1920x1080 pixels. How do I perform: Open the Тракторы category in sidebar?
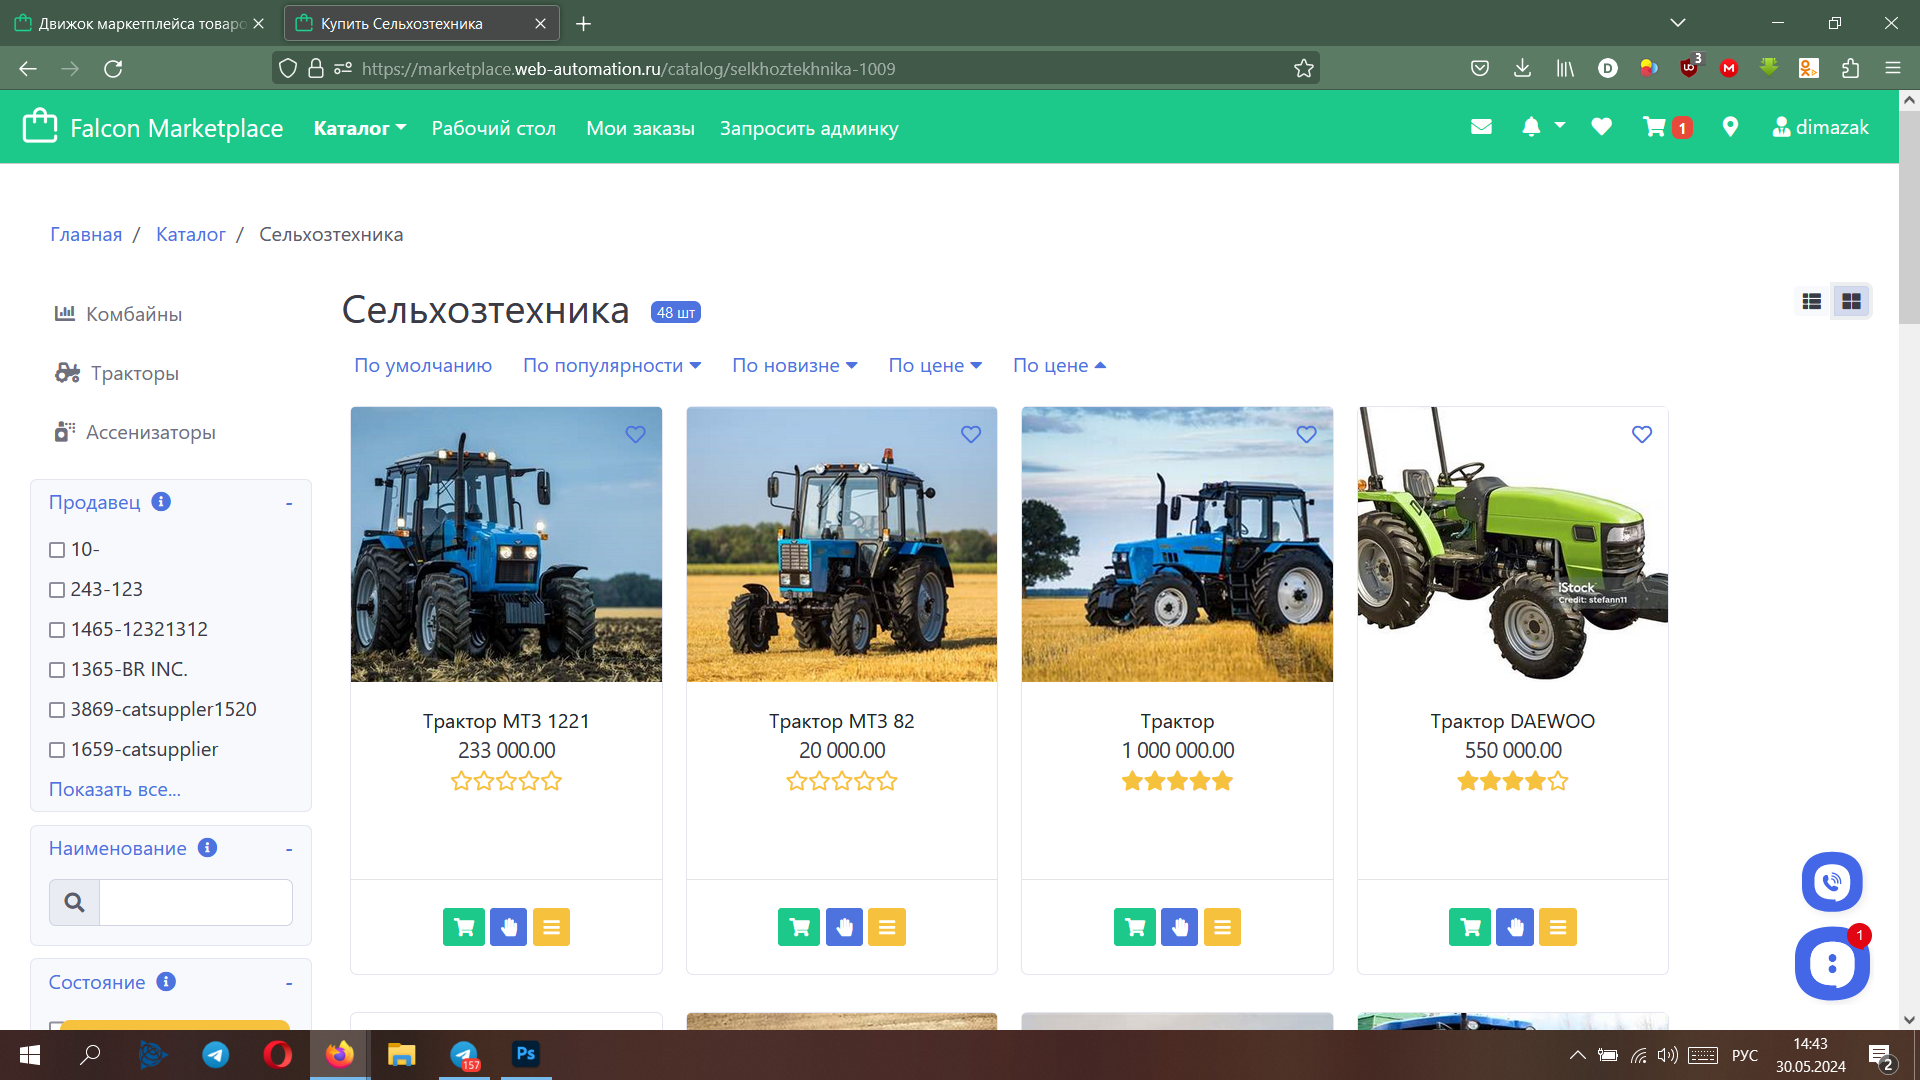134,373
